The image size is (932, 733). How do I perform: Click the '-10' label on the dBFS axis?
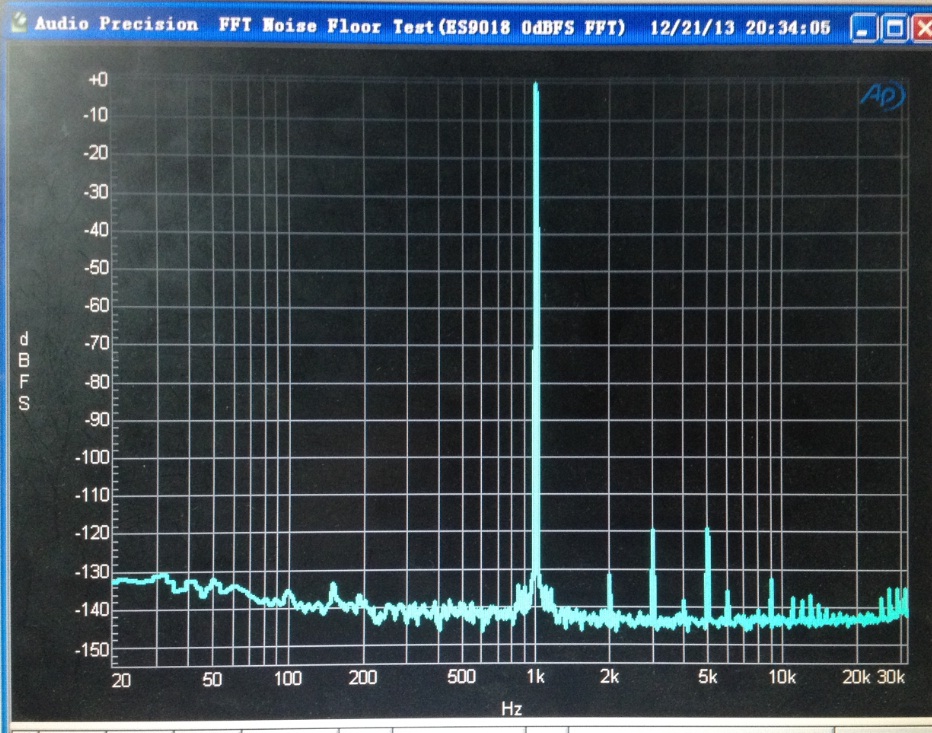point(96,114)
